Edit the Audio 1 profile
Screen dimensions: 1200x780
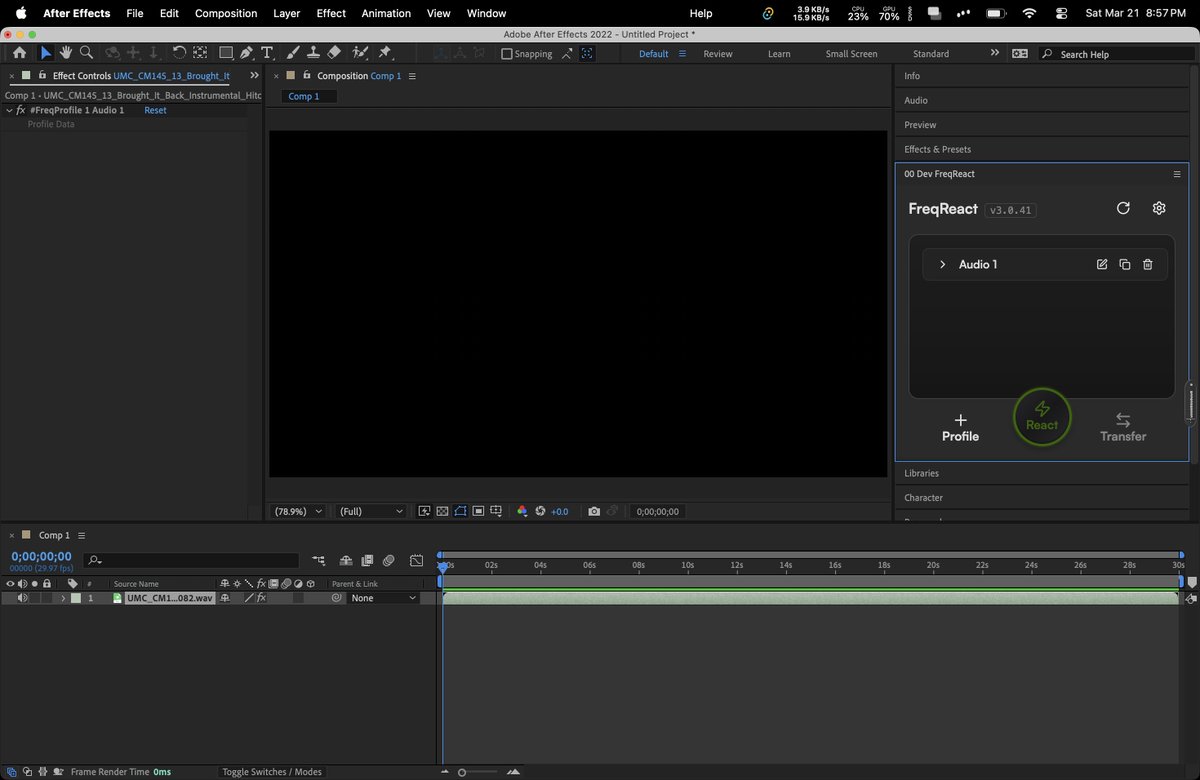1102,264
